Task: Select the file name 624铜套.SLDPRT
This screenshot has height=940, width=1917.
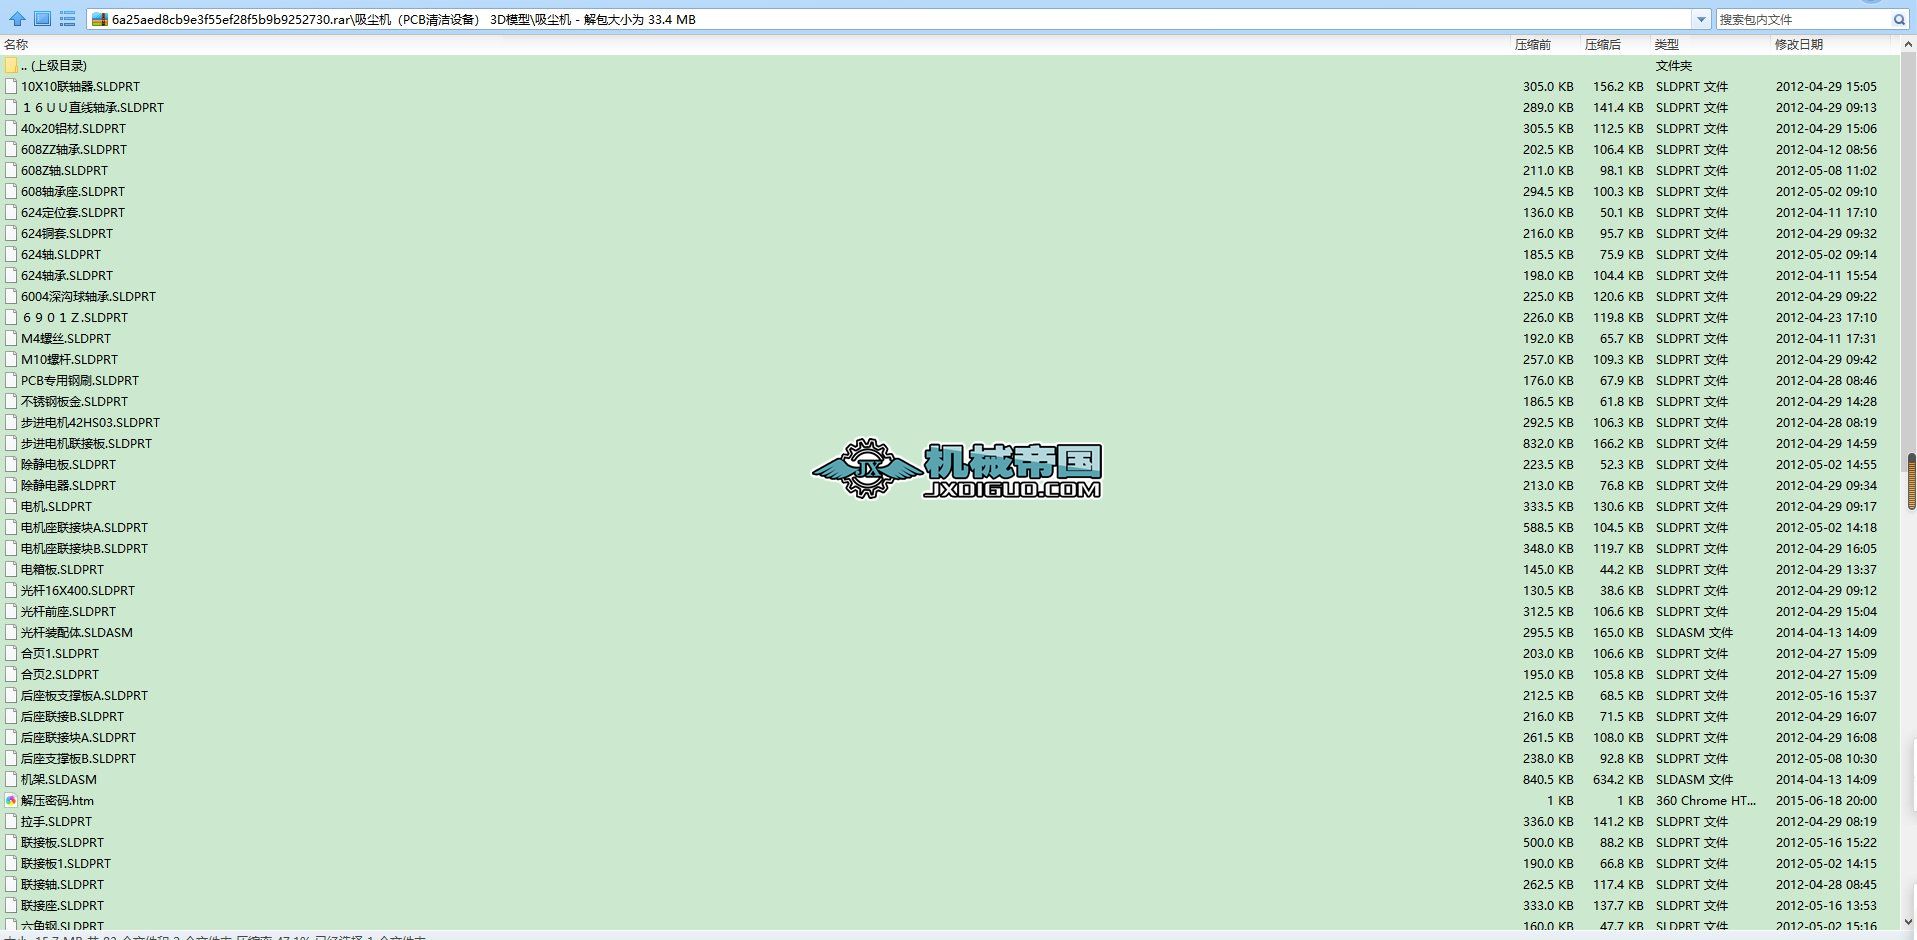Action: tap(67, 233)
